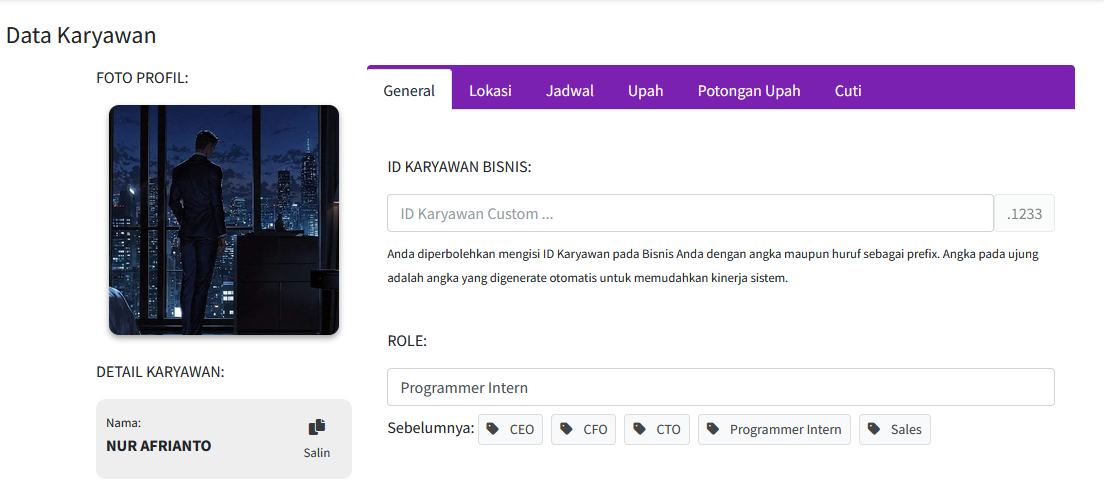Copy the name using Salin icon

tap(317, 427)
